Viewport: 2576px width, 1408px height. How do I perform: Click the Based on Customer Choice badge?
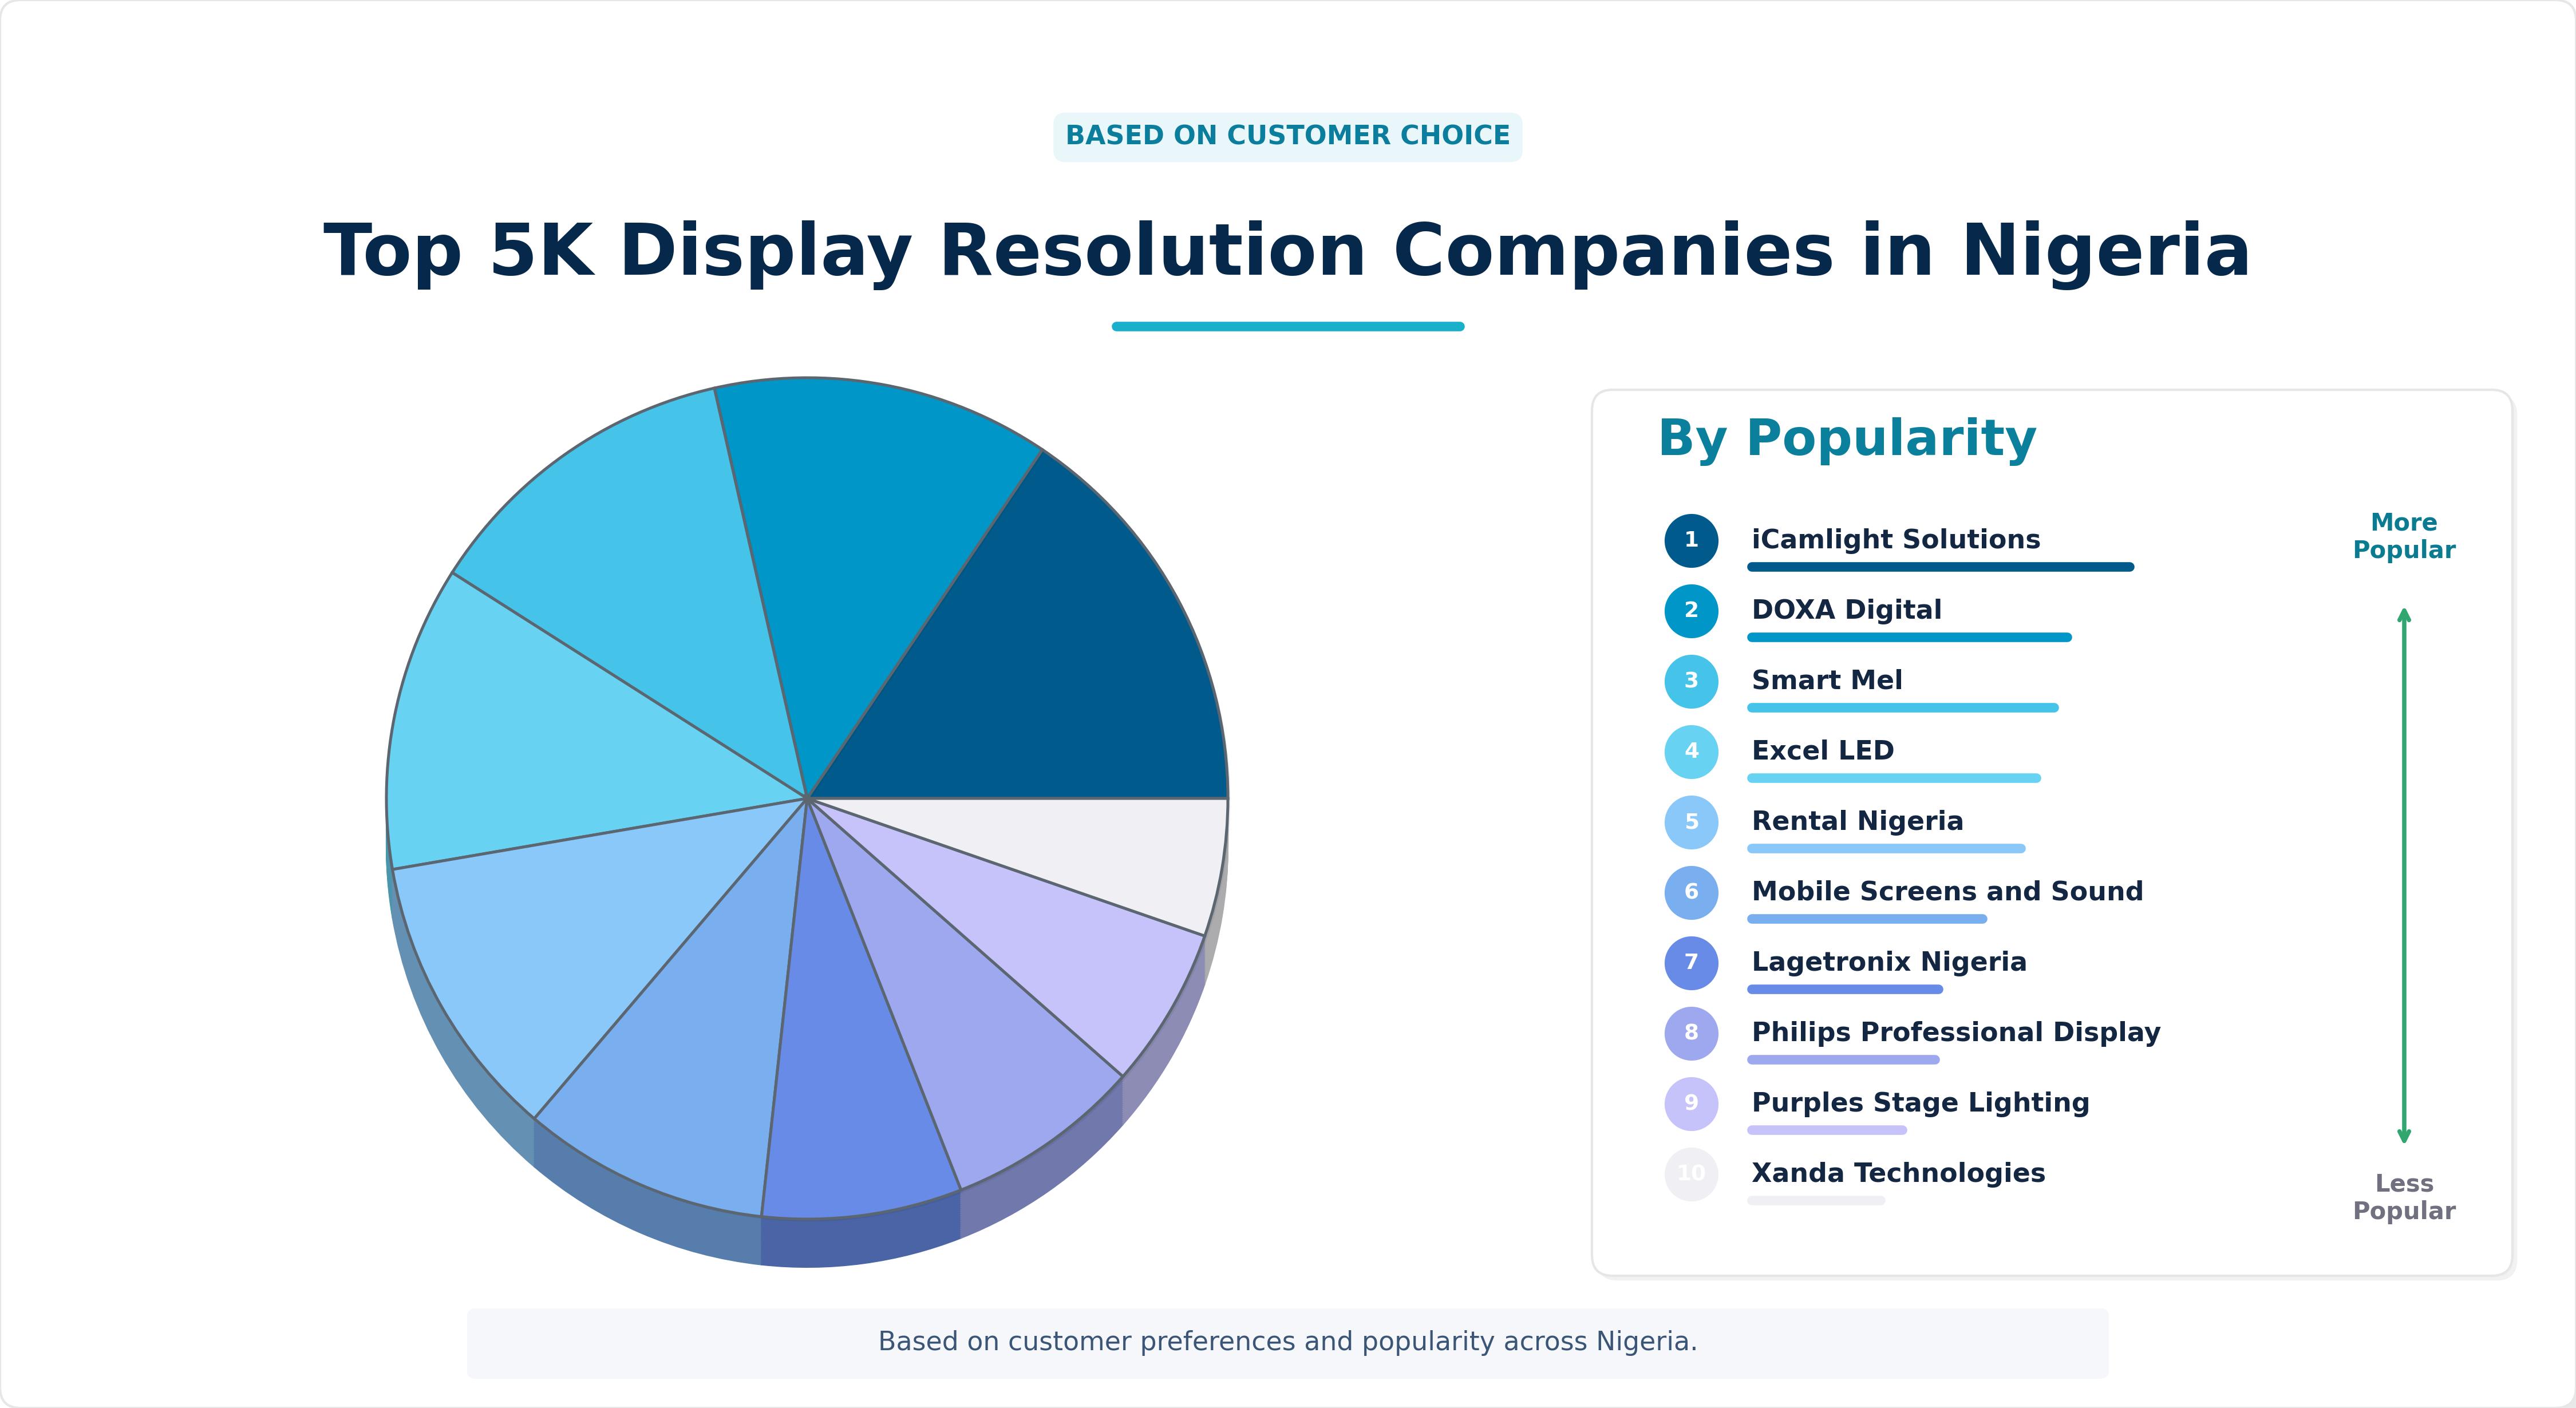point(1288,136)
